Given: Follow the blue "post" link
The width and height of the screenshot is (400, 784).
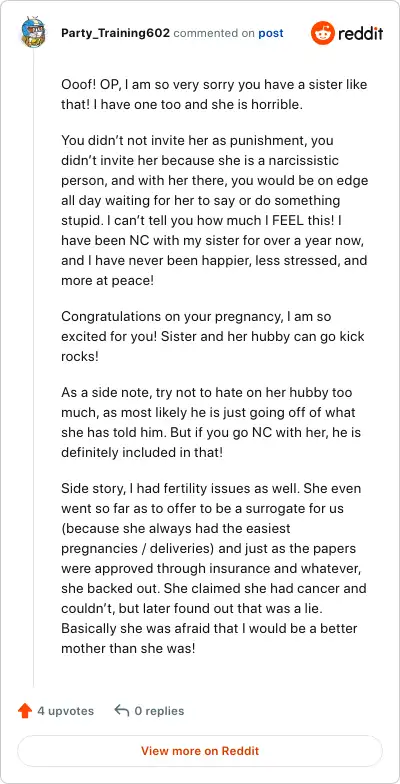Looking at the screenshot, I should (x=271, y=34).
